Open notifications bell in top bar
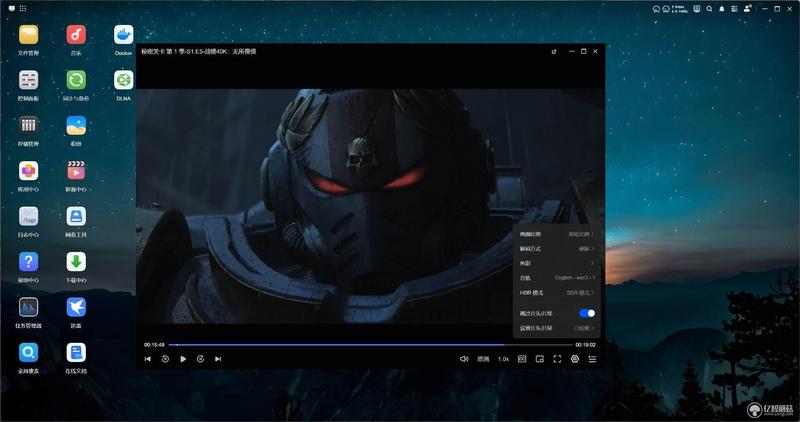The width and height of the screenshot is (800, 422). point(722,9)
